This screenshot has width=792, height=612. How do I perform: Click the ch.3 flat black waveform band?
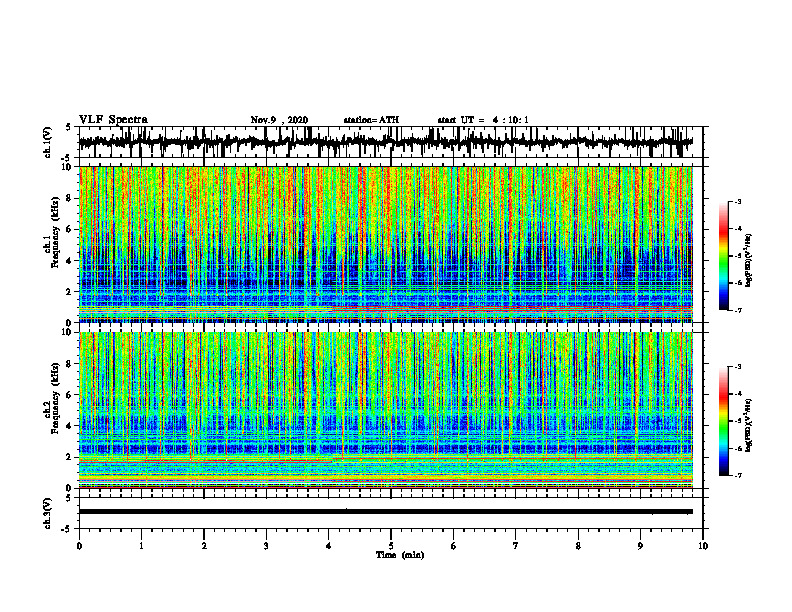386,512
